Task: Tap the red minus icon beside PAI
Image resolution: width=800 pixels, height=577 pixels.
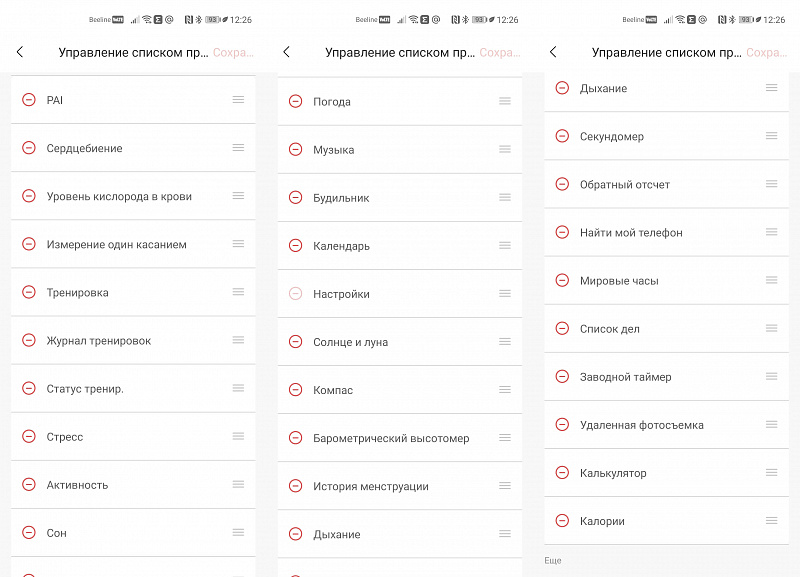Action: [29, 100]
